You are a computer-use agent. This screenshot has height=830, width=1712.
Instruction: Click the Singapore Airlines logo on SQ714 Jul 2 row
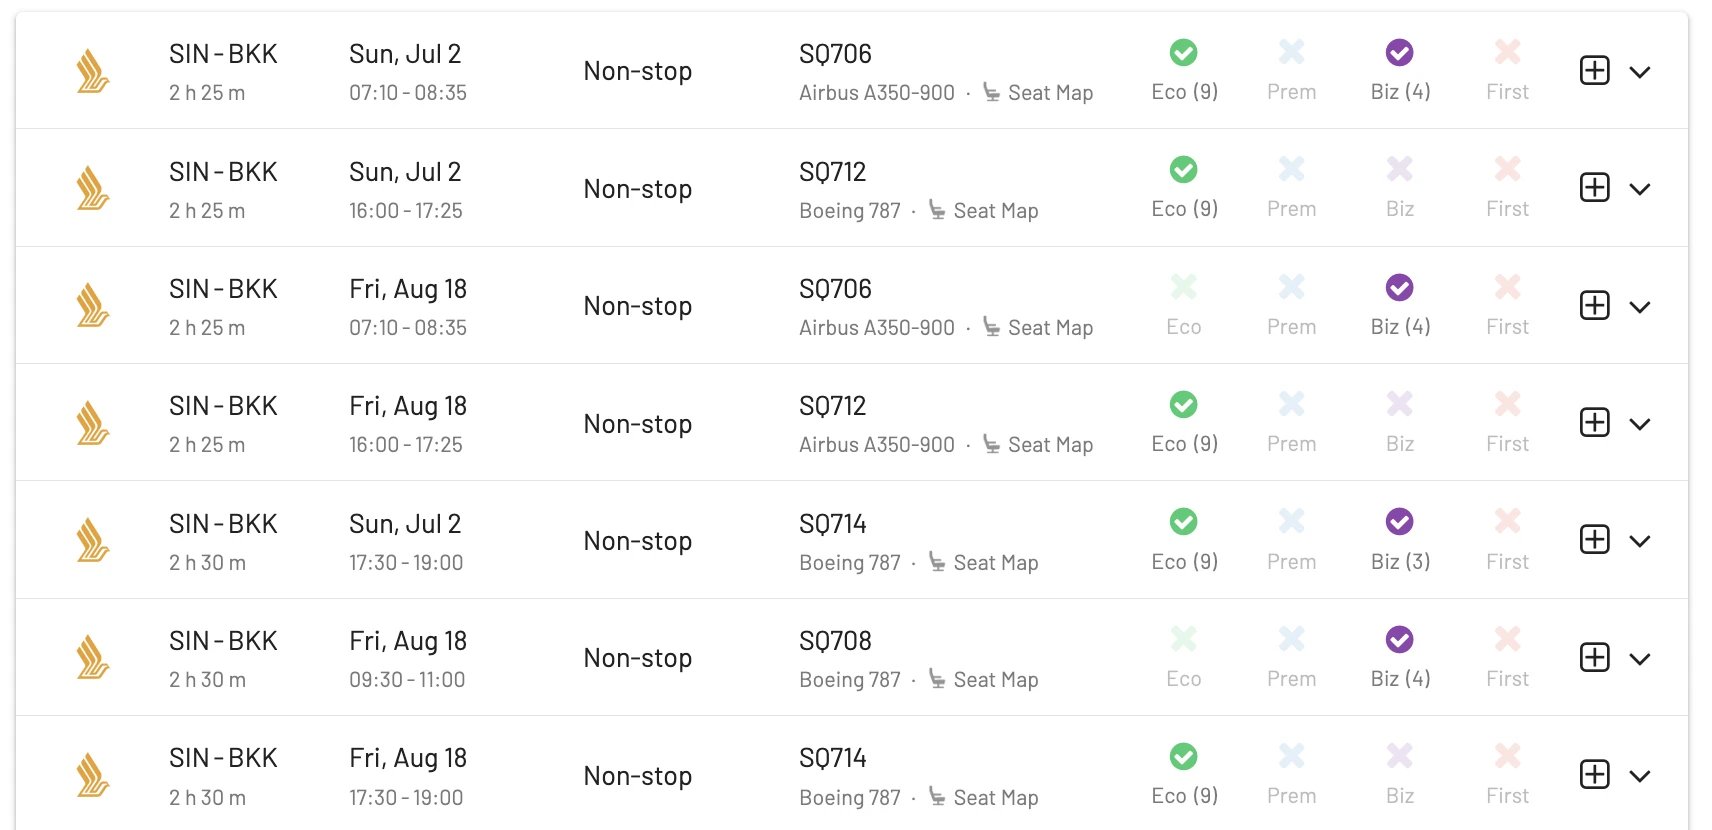pyautogui.click(x=93, y=541)
